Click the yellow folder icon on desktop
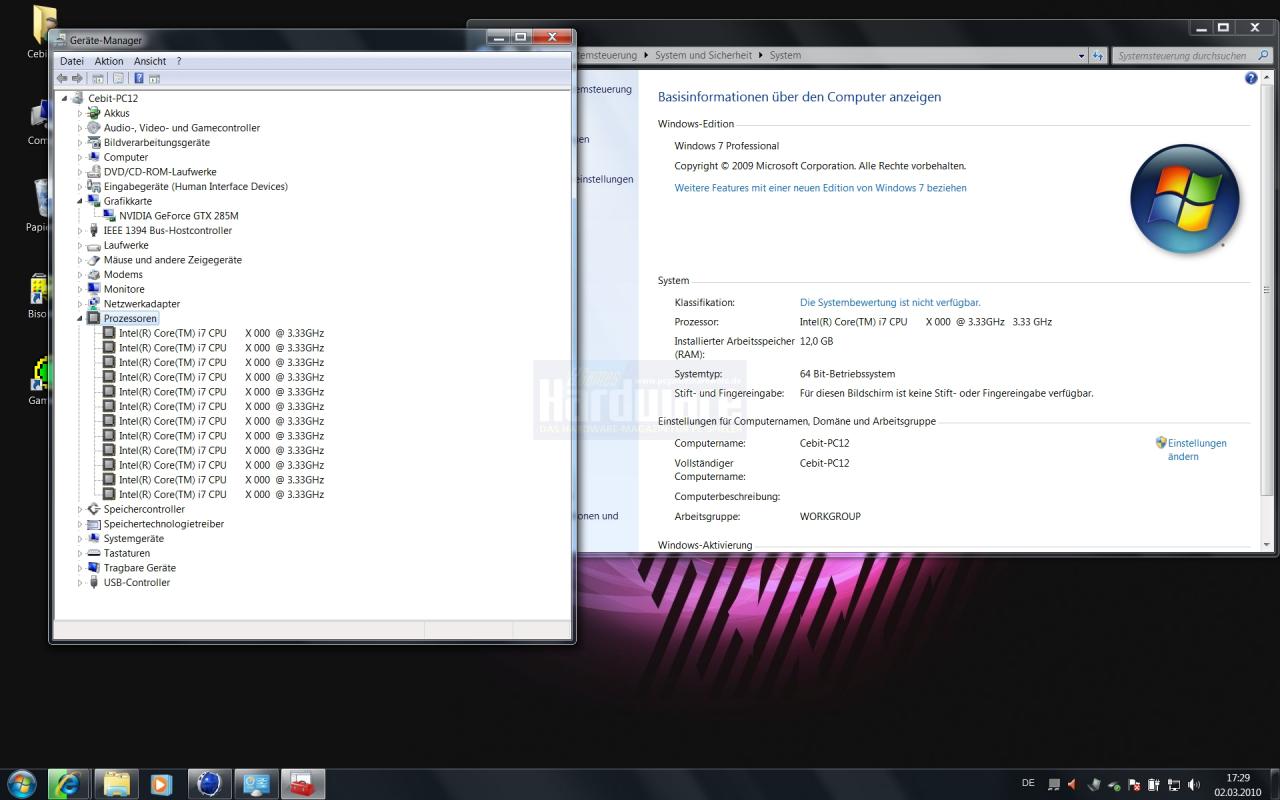The width and height of the screenshot is (1280, 800). pos(42,25)
